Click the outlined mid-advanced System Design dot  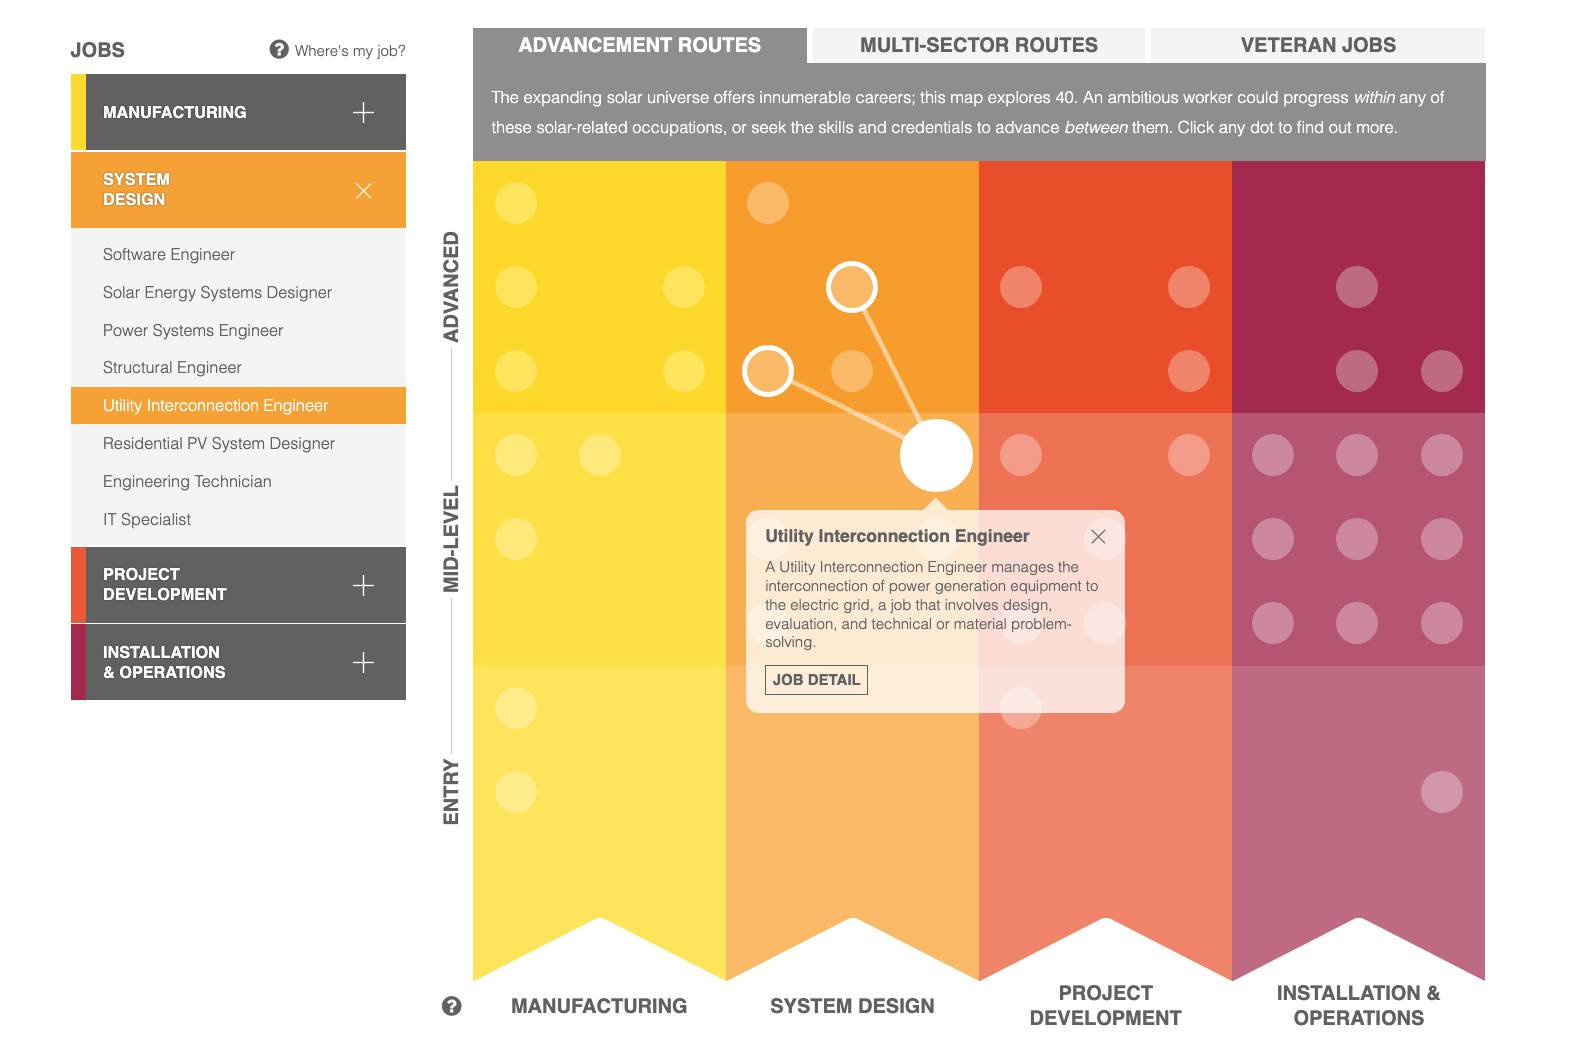click(767, 370)
